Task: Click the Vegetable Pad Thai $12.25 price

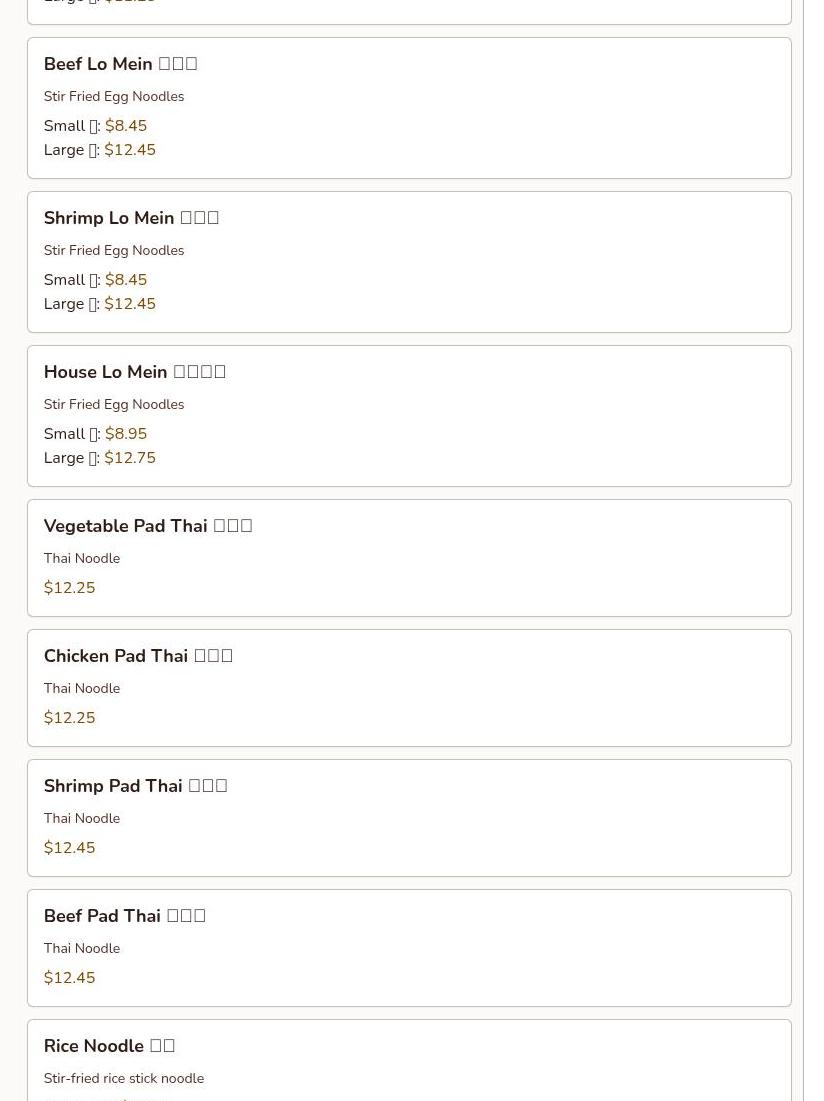Action: (69, 588)
